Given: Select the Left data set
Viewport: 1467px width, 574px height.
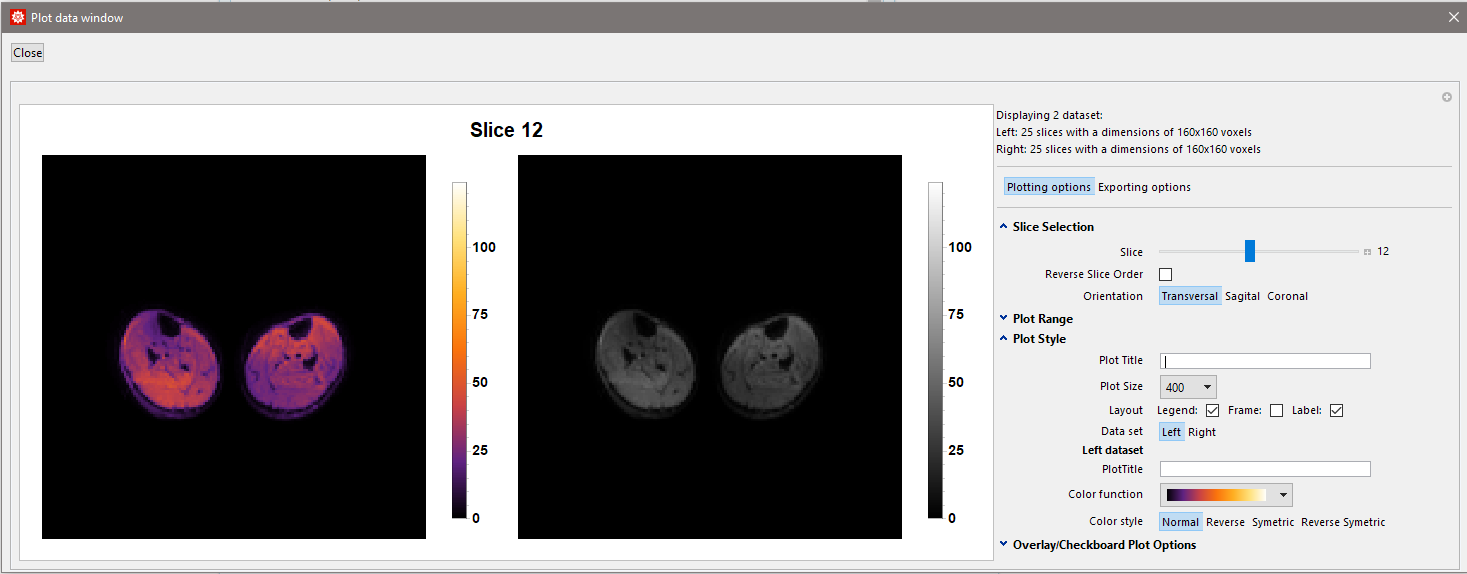Looking at the screenshot, I should pos(1171,432).
